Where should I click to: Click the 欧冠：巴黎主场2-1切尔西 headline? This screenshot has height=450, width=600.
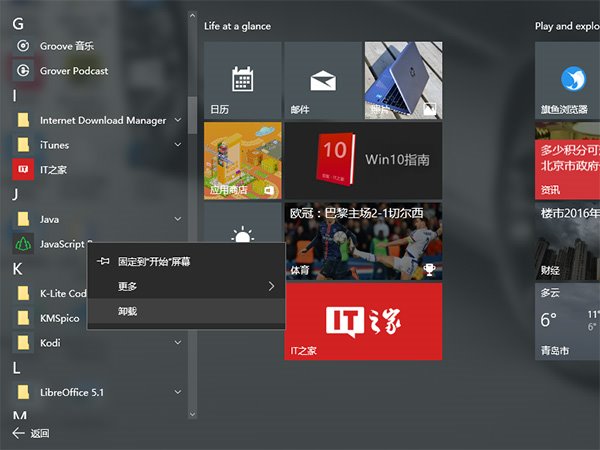(x=357, y=213)
